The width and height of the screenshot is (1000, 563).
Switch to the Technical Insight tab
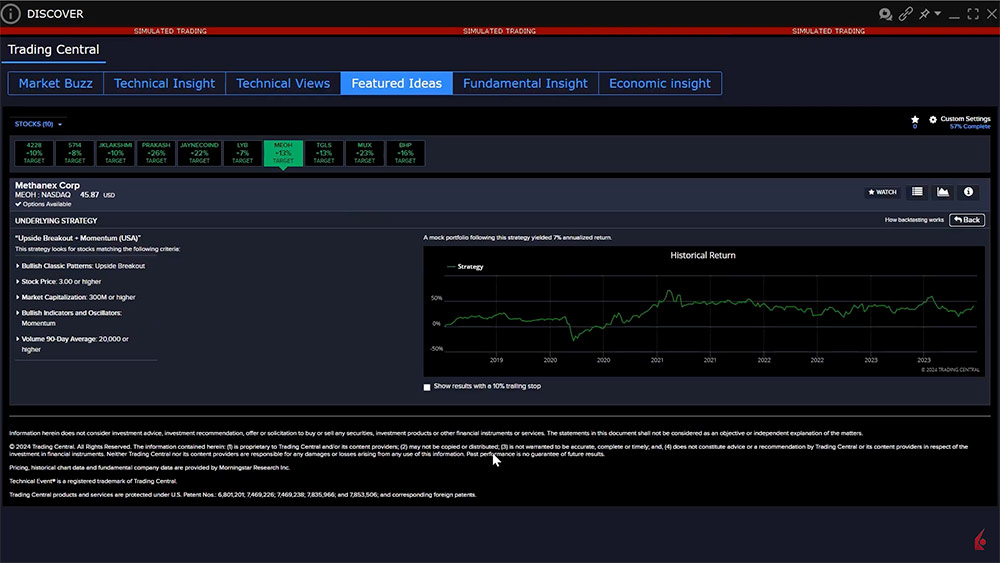[x=164, y=83]
